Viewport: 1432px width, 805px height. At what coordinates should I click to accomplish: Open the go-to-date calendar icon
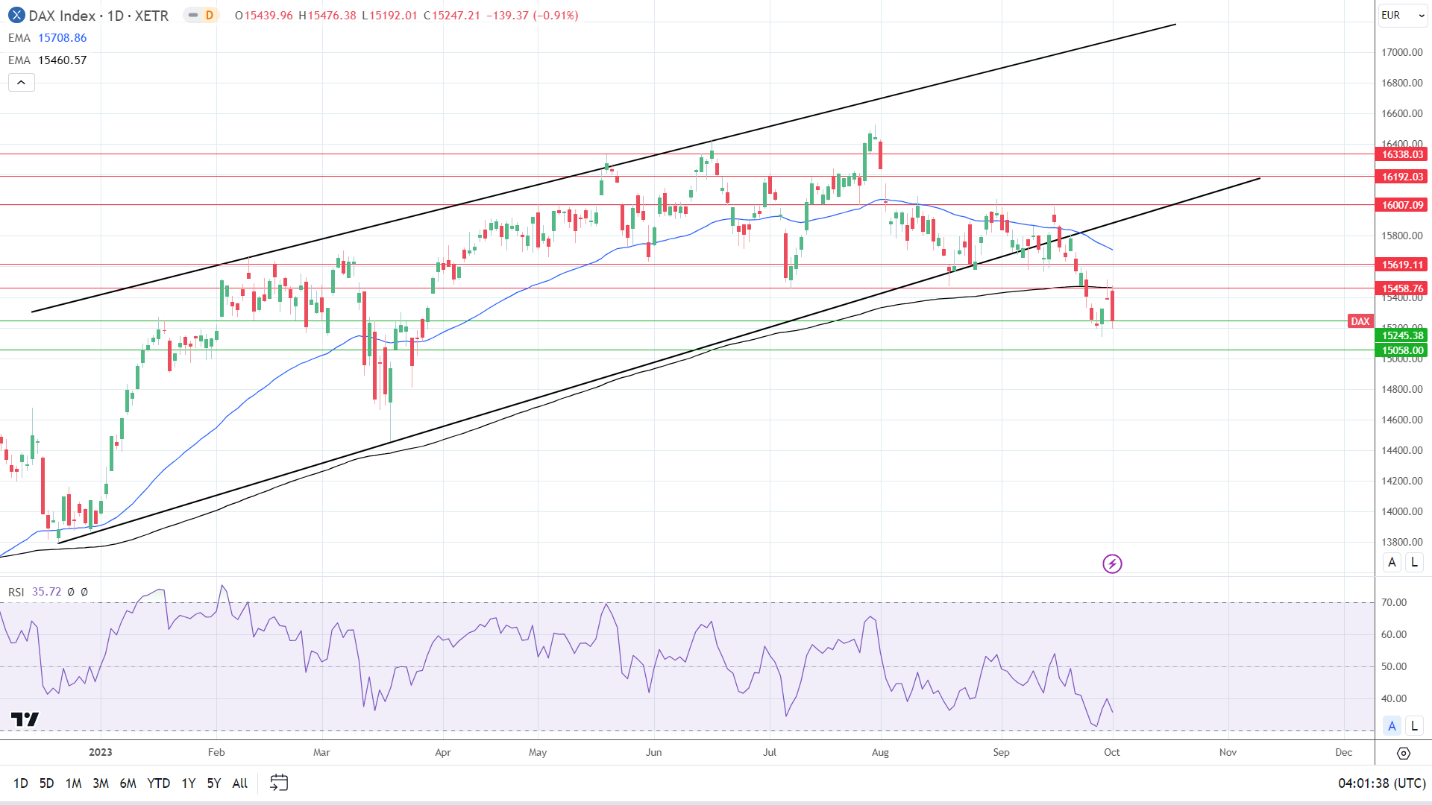[279, 783]
